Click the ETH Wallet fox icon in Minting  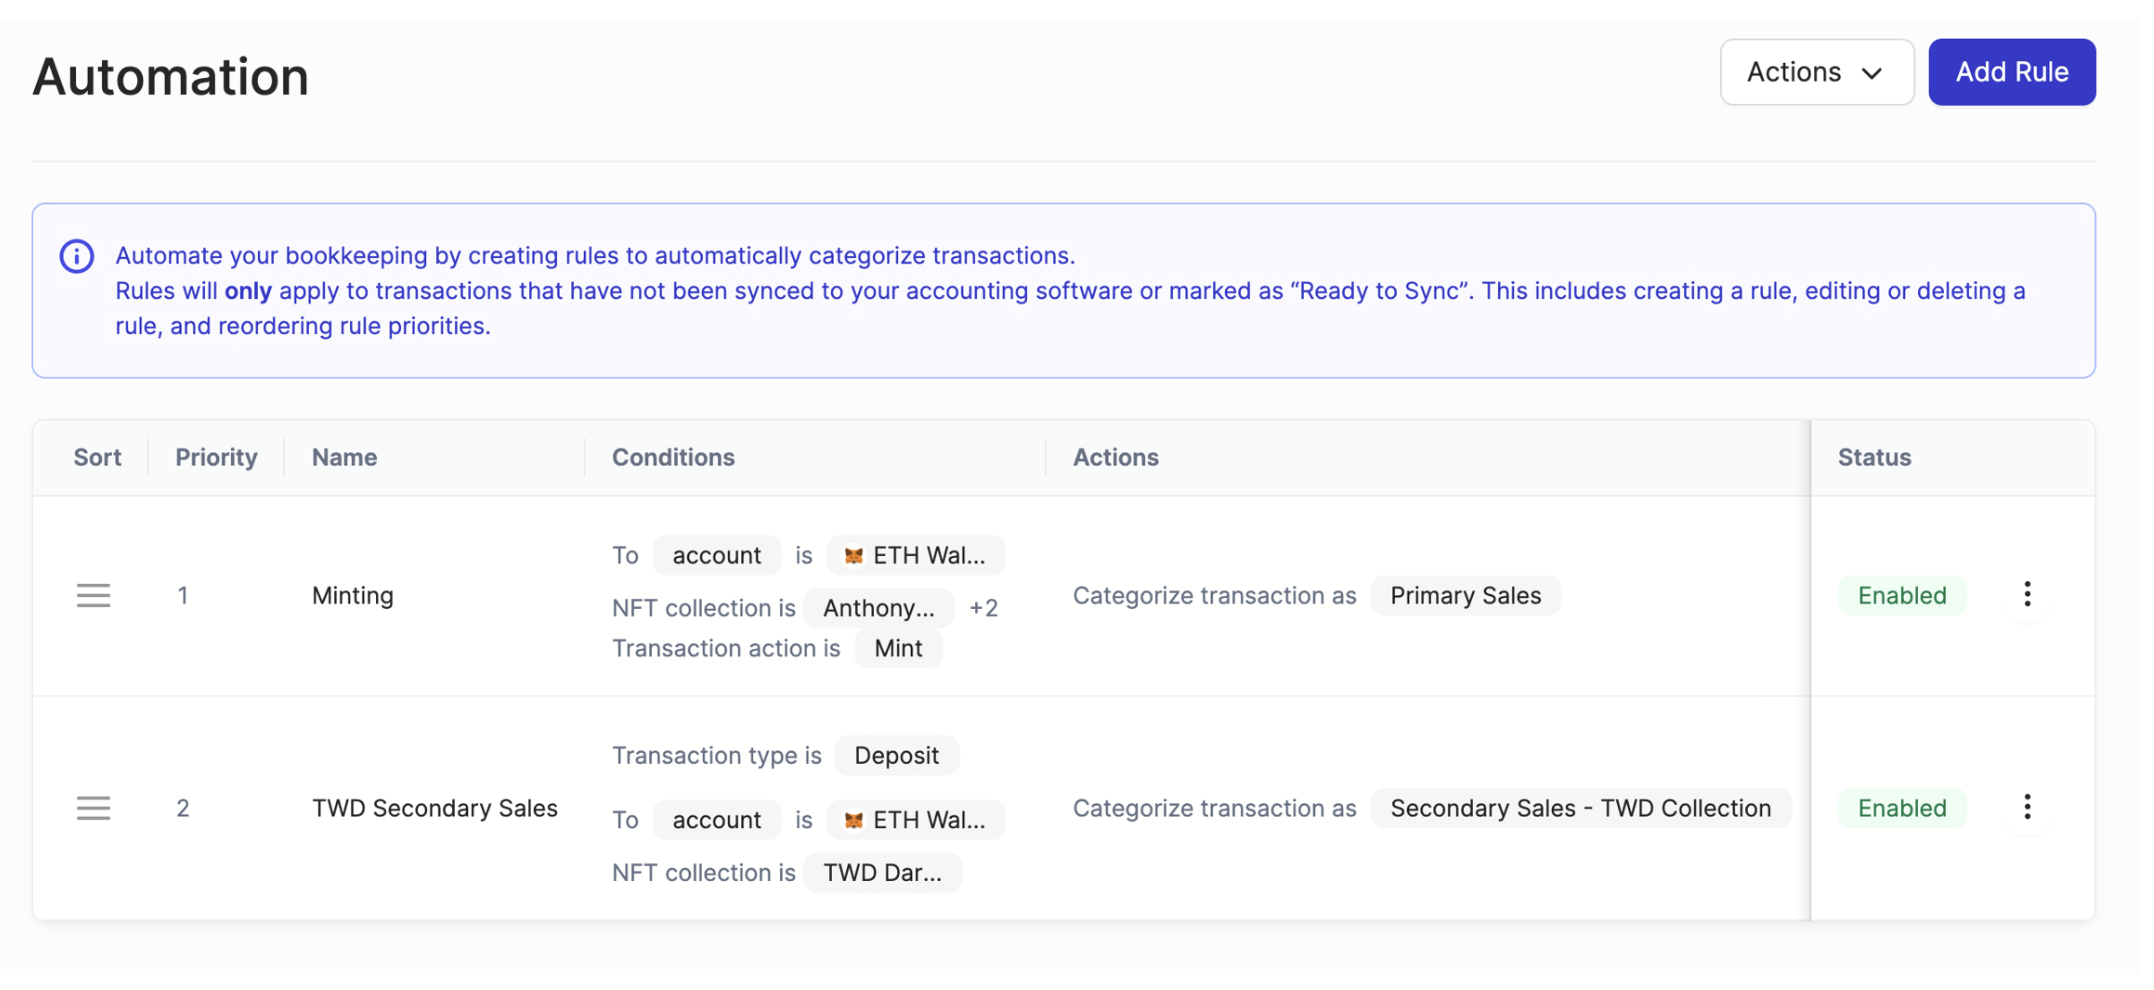tap(853, 556)
